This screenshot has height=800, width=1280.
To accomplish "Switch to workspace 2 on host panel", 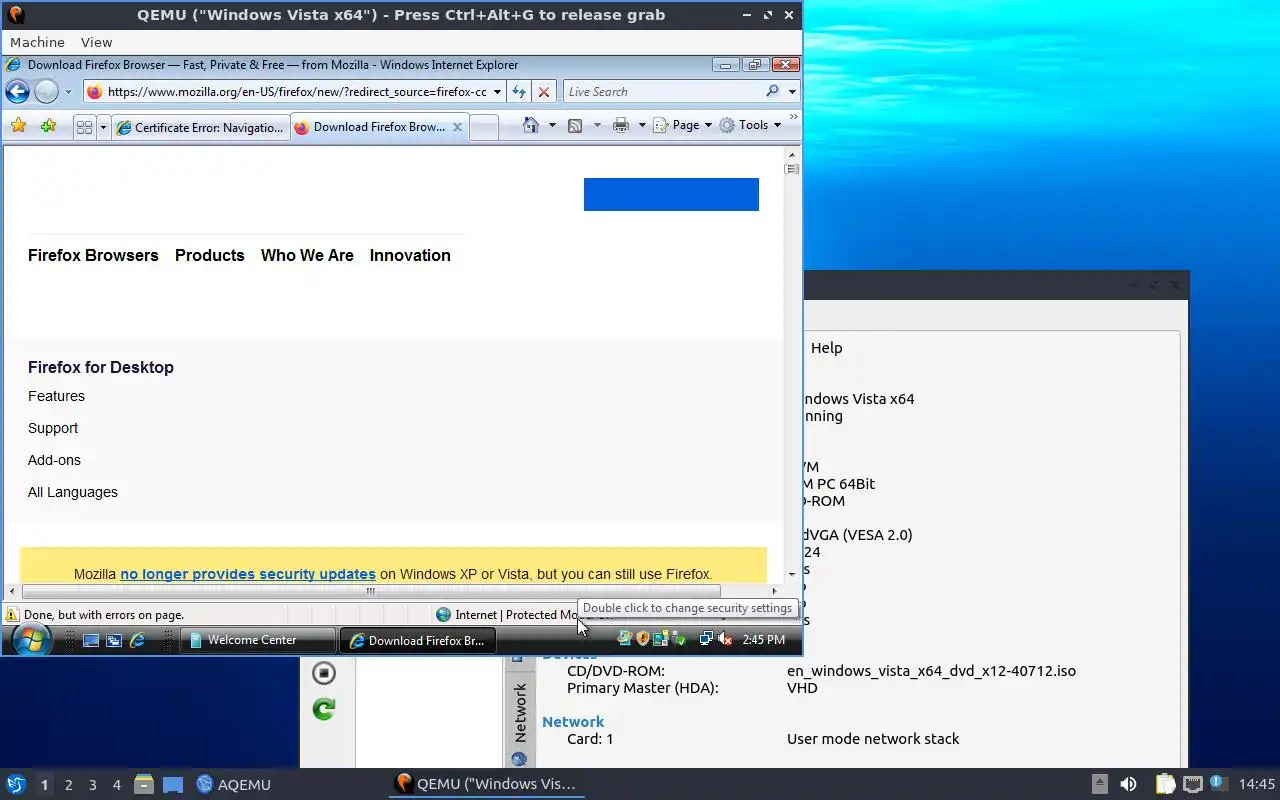I will [x=68, y=785].
